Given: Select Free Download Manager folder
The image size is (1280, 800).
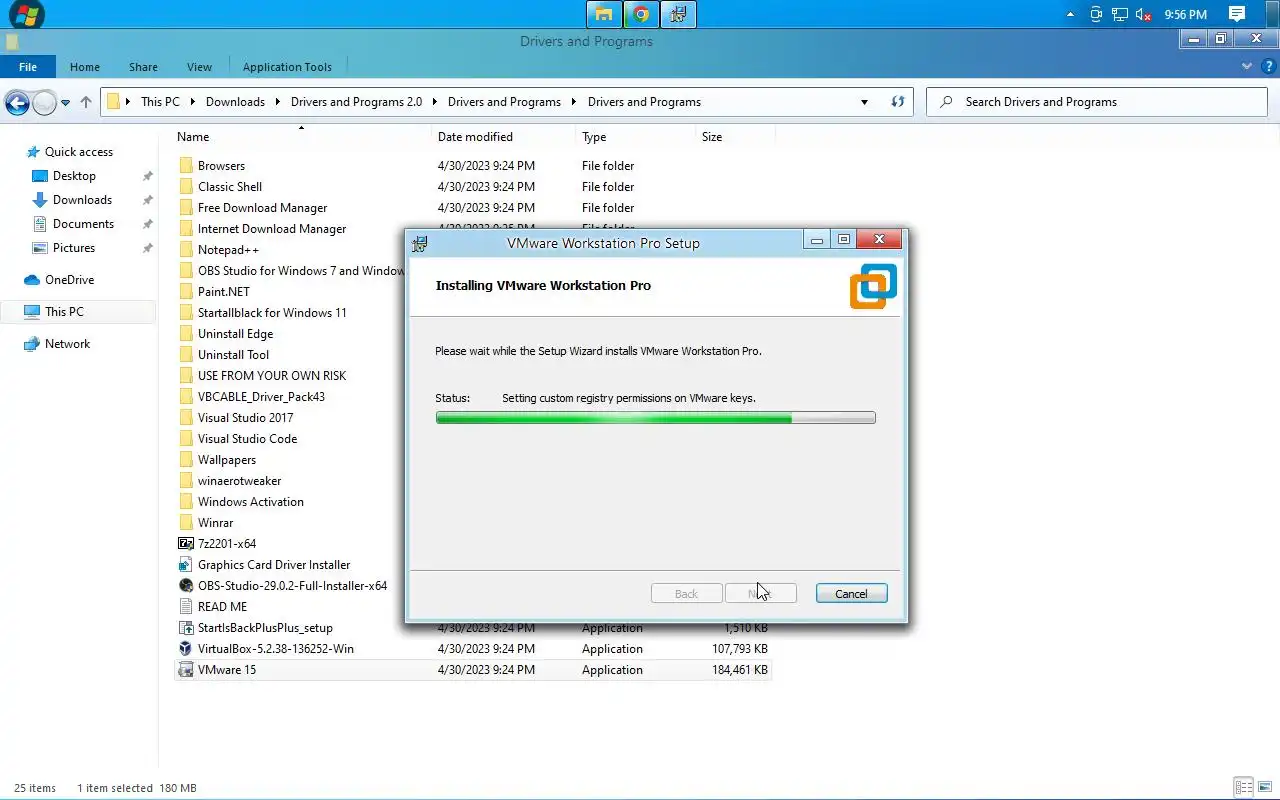Looking at the screenshot, I should [x=262, y=208].
